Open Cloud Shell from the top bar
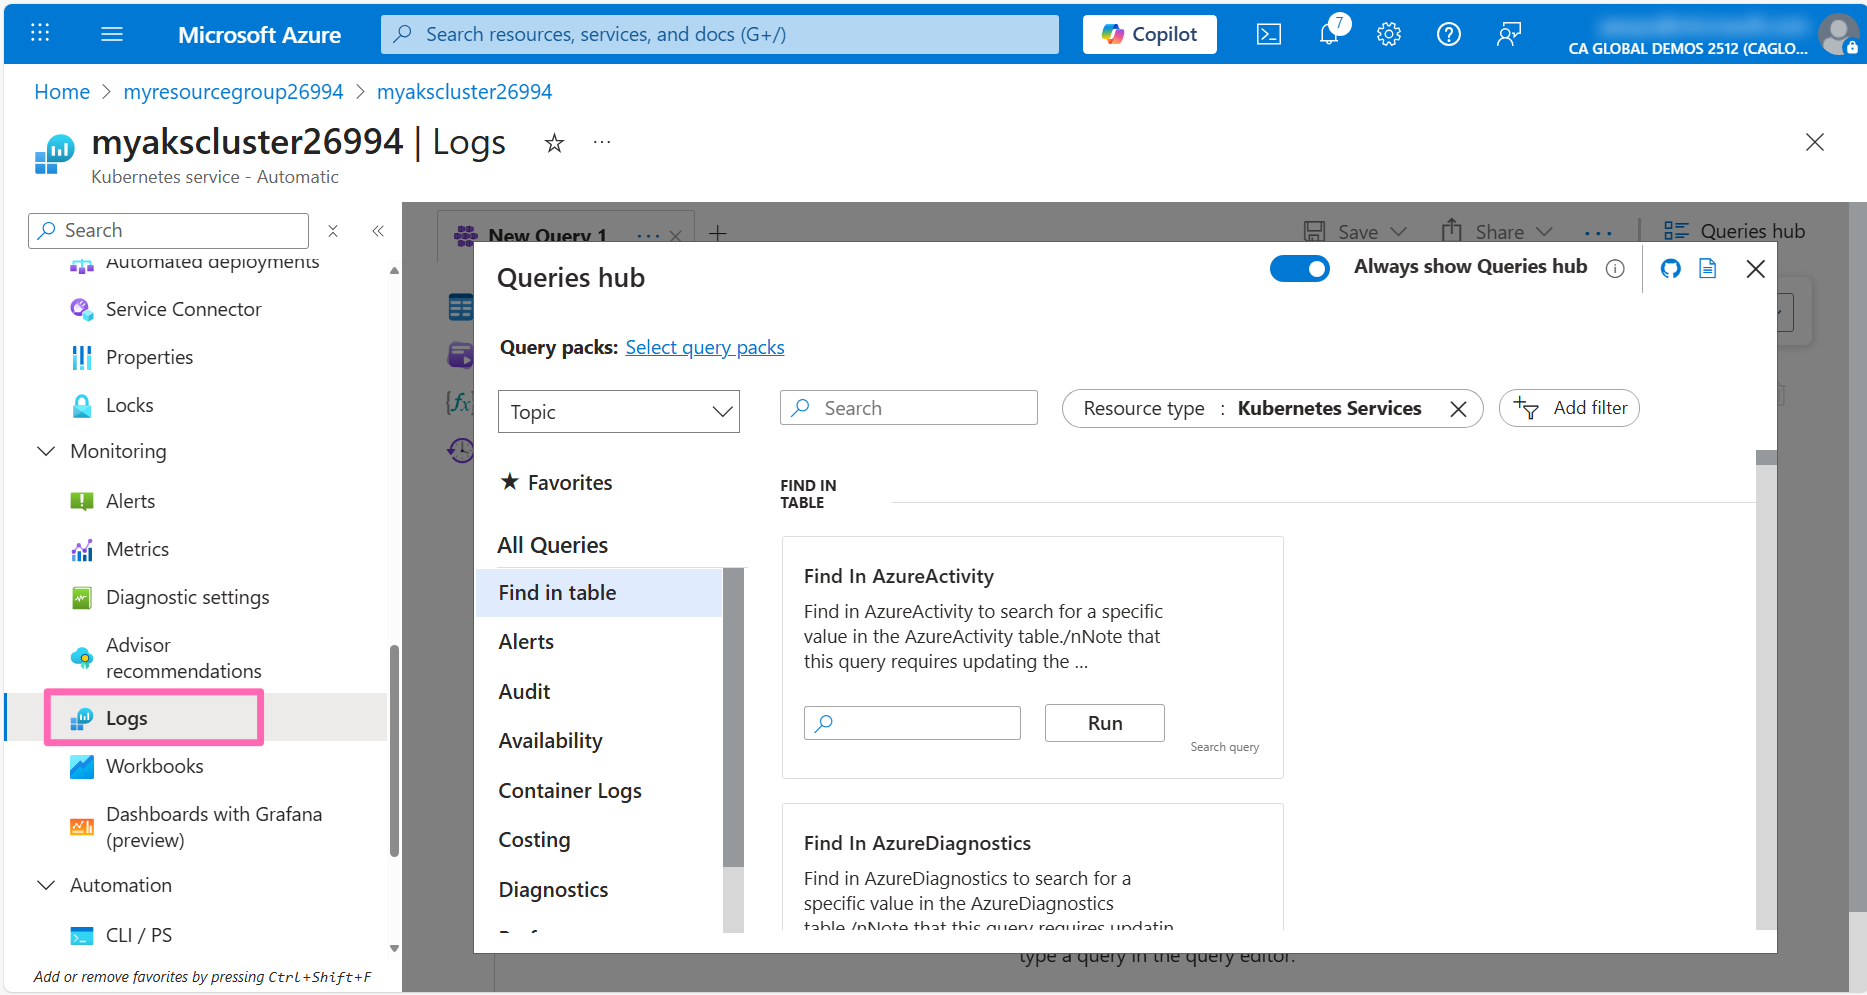This screenshot has height=995, width=1867. pyautogui.click(x=1268, y=34)
